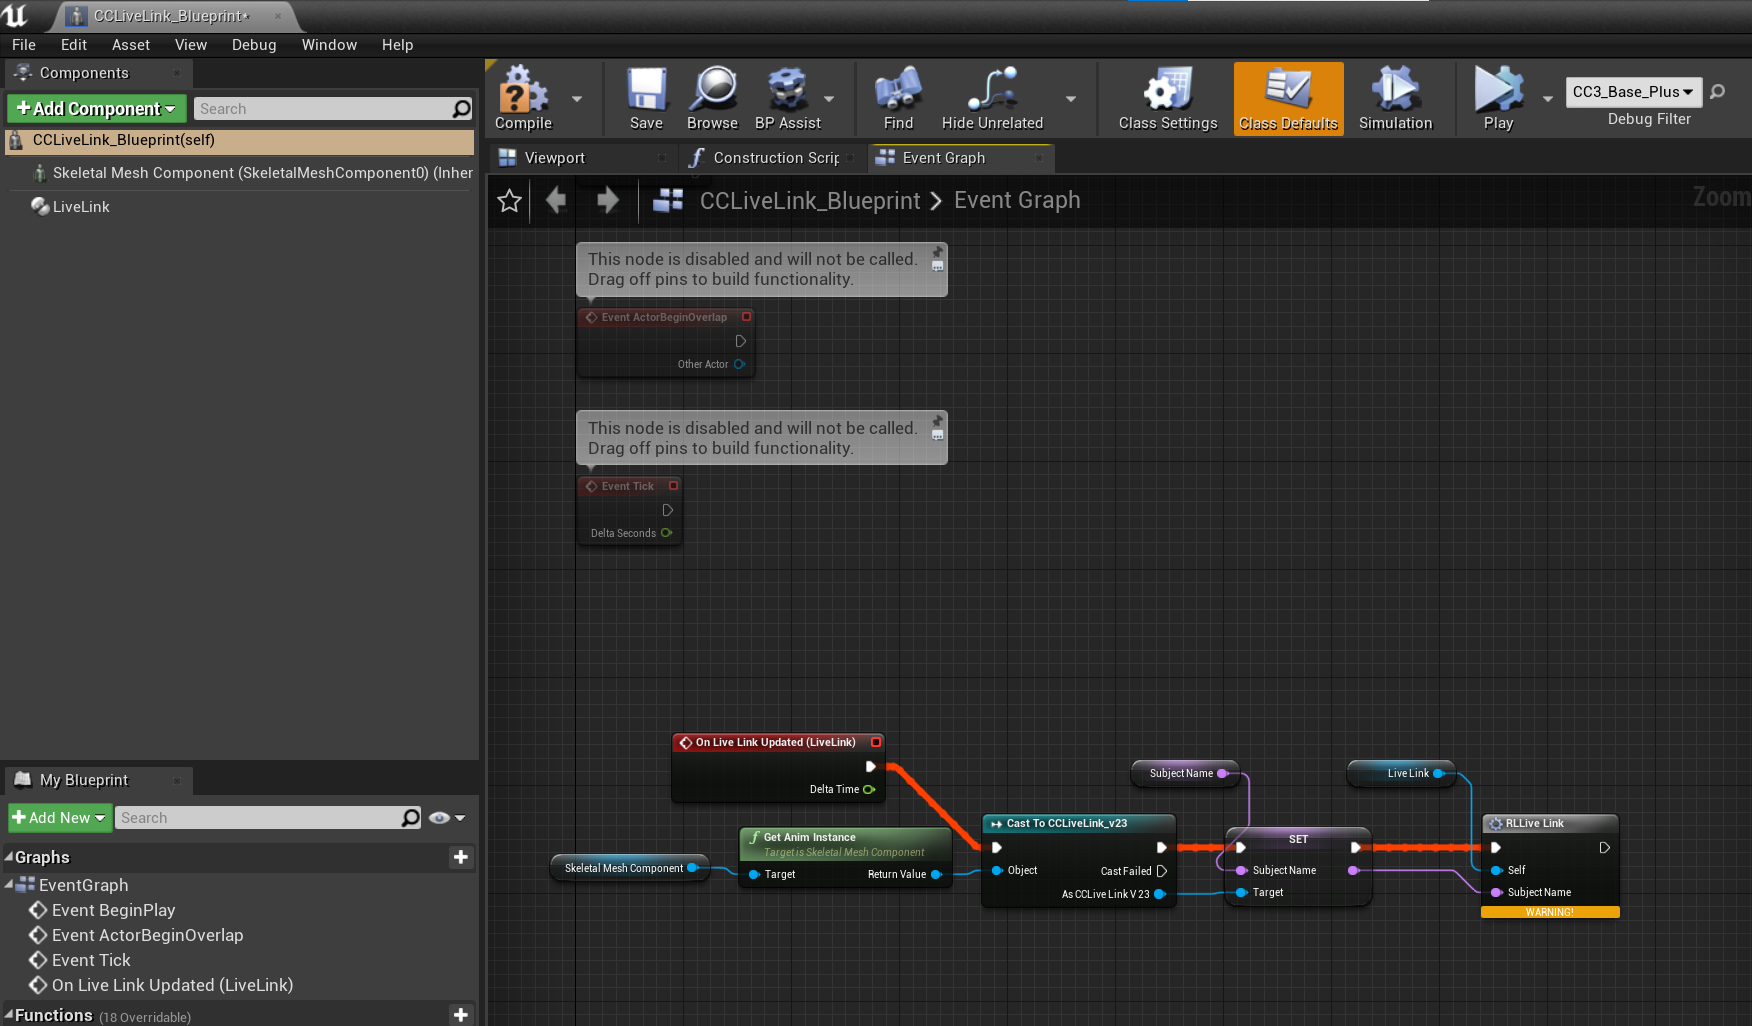This screenshot has width=1752, height=1026.
Task: Click RLLive Link exec output pin
Action: coord(1604,847)
